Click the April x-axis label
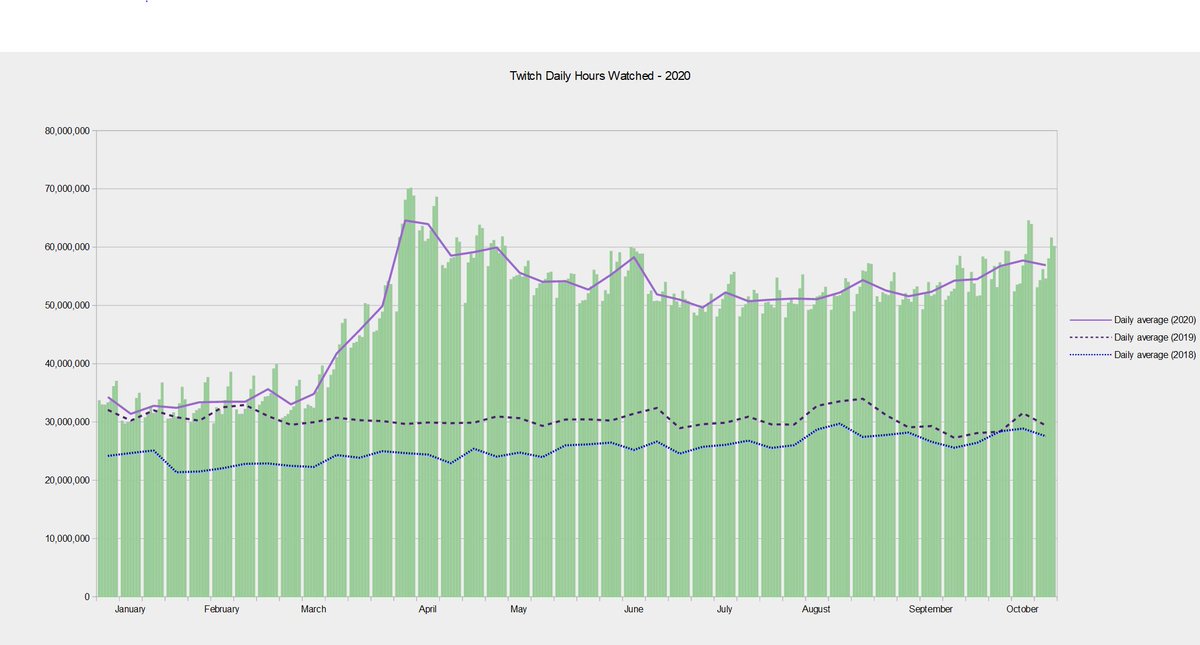 (x=428, y=609)
